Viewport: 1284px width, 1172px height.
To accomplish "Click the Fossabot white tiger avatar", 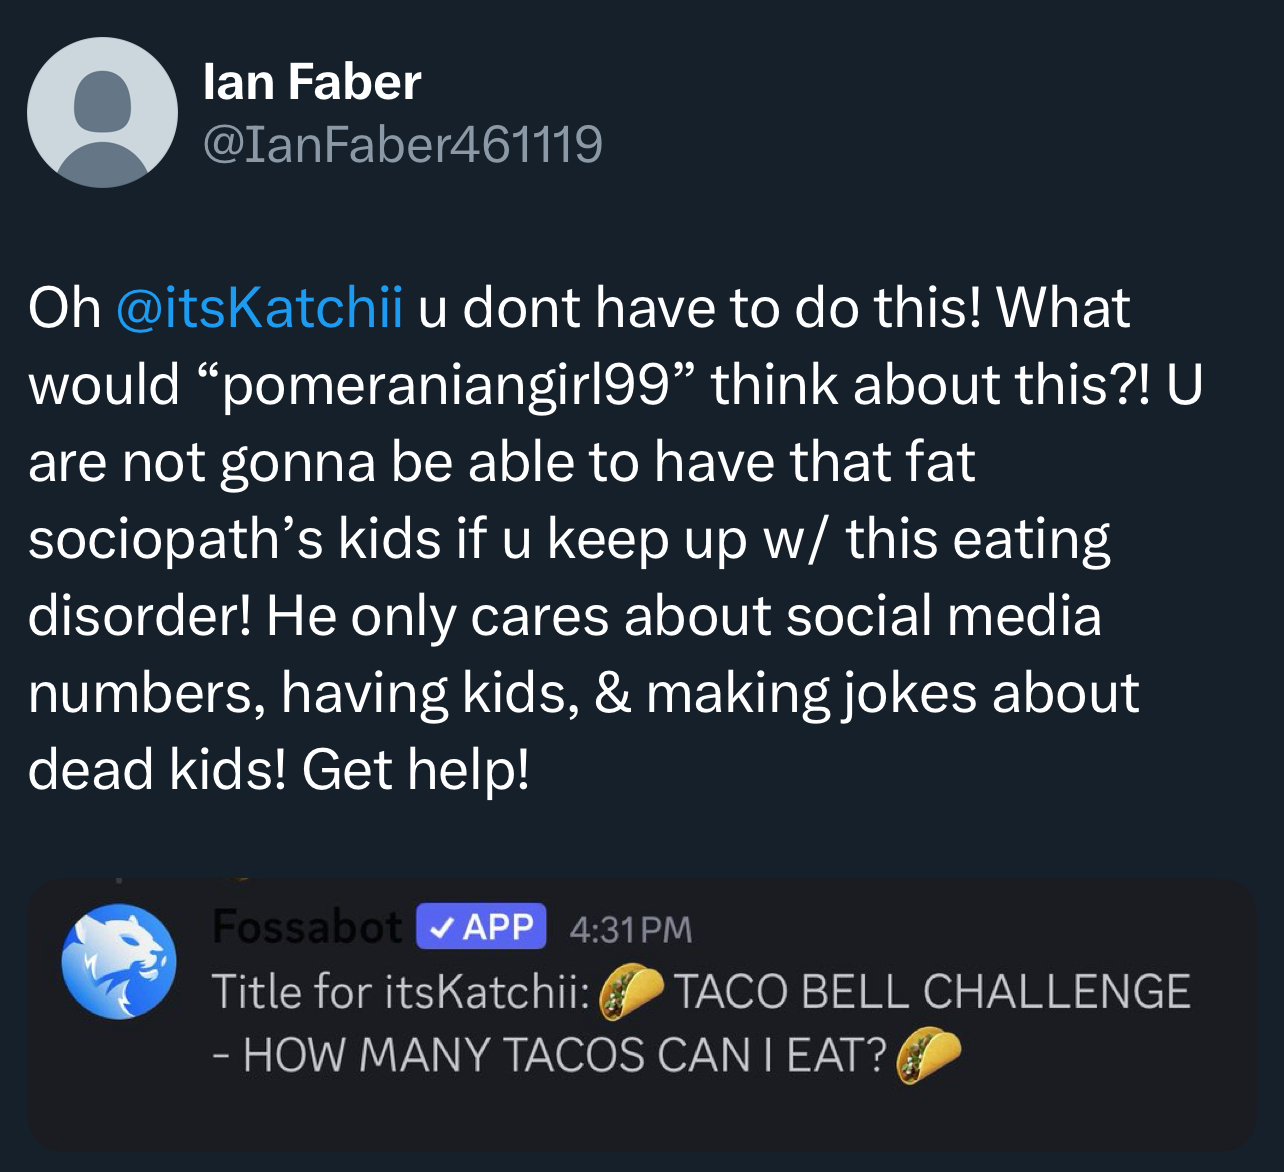I will click(x=118, y=961).
